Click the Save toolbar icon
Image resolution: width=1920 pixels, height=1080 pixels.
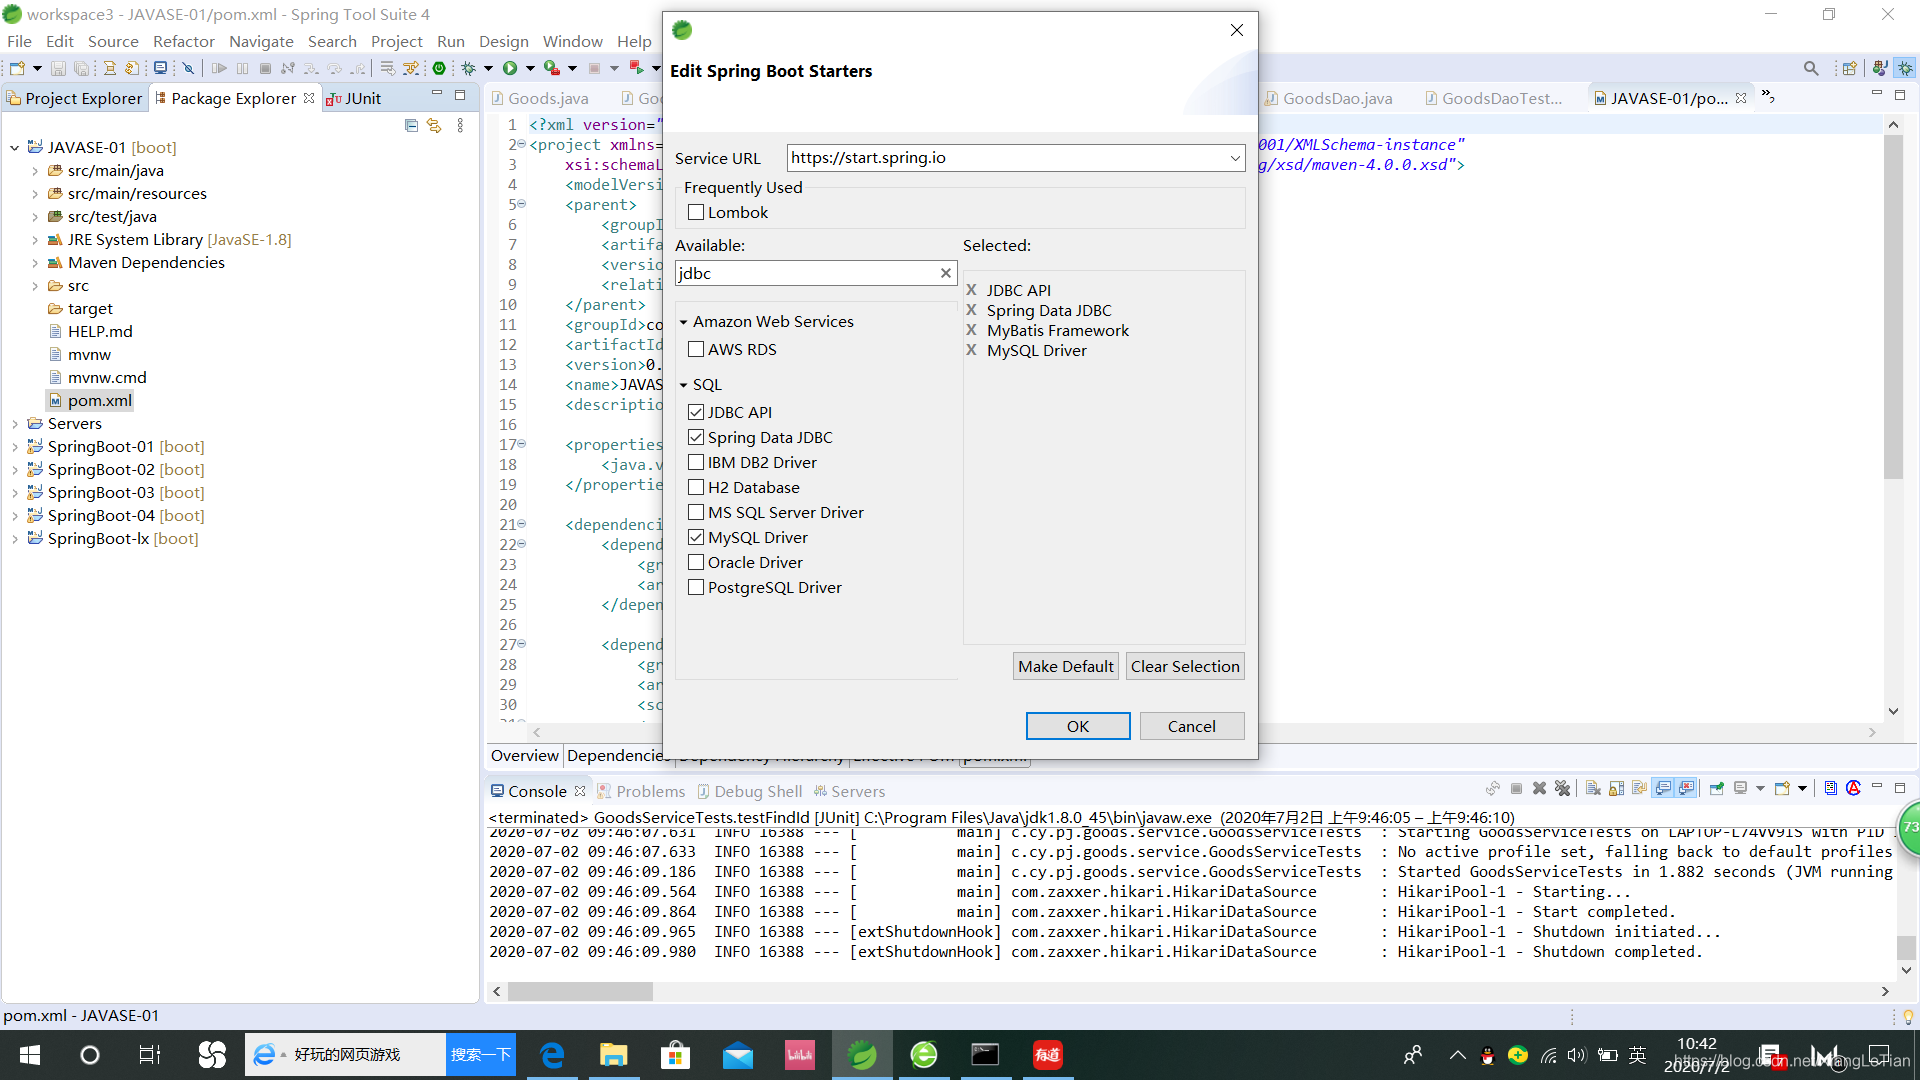tap(58, 68)
